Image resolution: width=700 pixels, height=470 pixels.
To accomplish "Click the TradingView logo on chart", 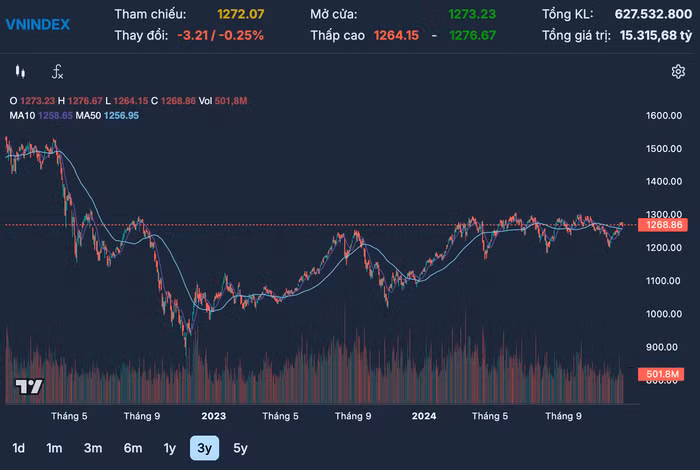I will tap(29, 387).
